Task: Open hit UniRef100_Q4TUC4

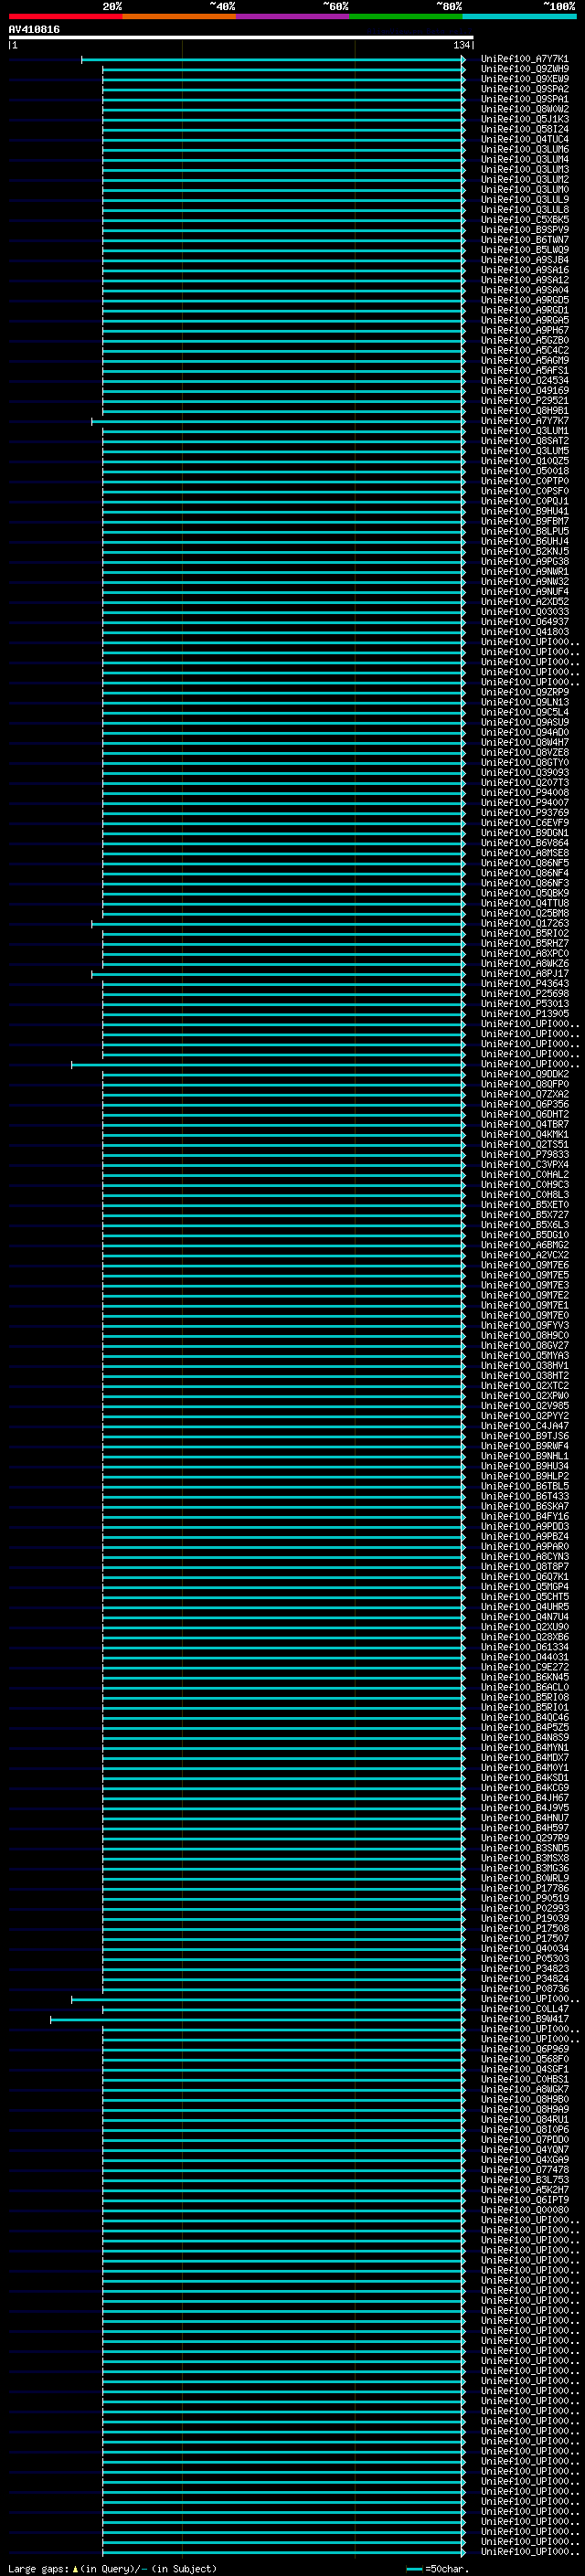Action: coord(524,139)
